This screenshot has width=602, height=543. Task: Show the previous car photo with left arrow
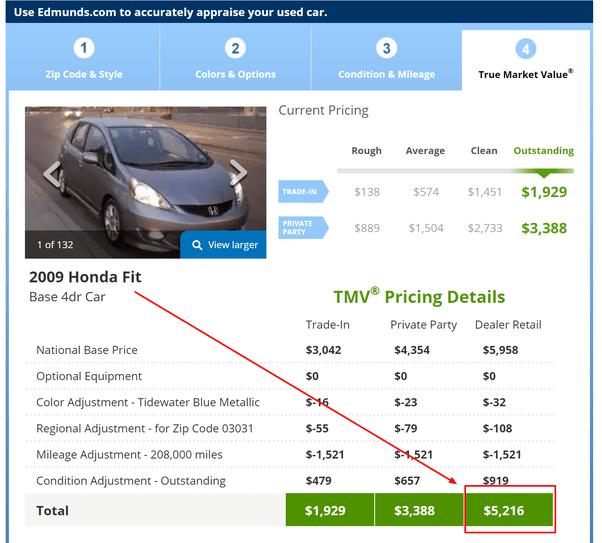52,174
